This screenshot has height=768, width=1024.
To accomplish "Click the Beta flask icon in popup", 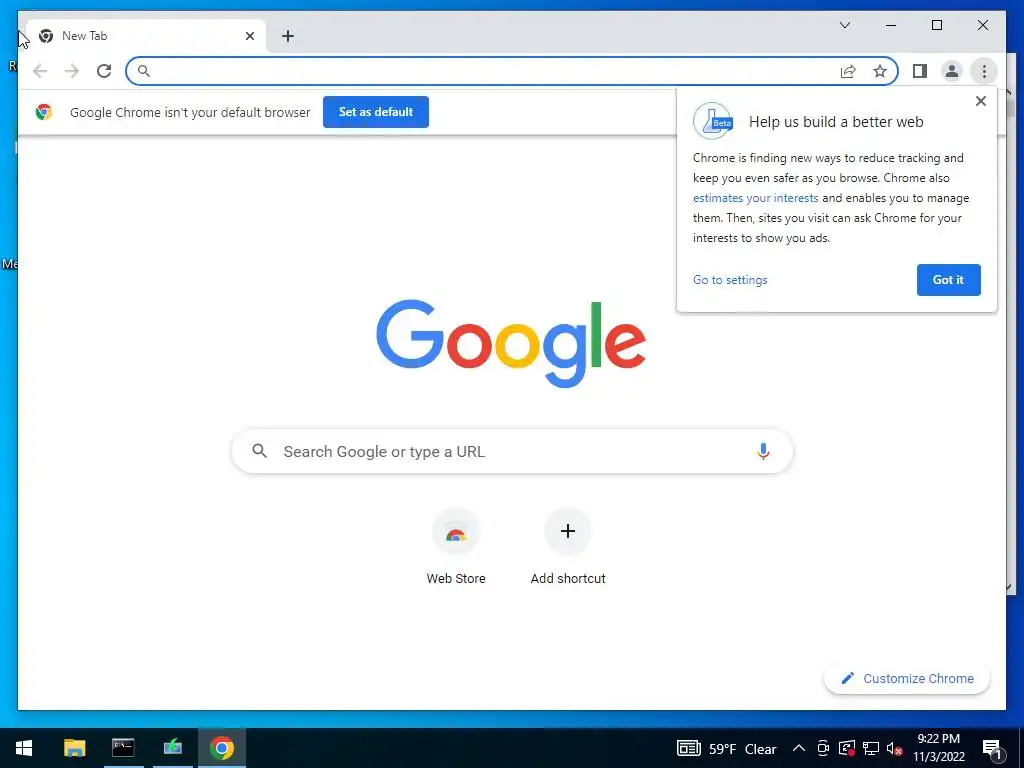I will (713, 121).
